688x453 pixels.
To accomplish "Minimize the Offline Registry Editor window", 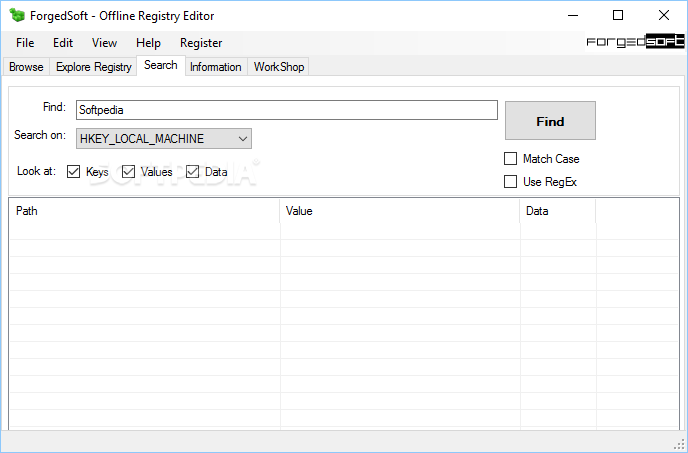I will [x=573, y=15].
